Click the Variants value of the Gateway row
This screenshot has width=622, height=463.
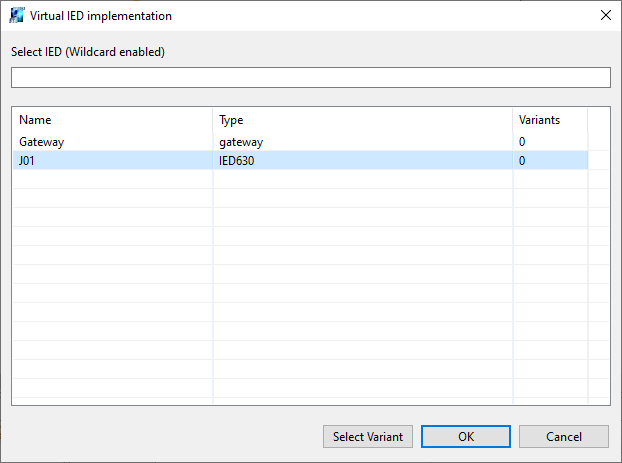522,142
